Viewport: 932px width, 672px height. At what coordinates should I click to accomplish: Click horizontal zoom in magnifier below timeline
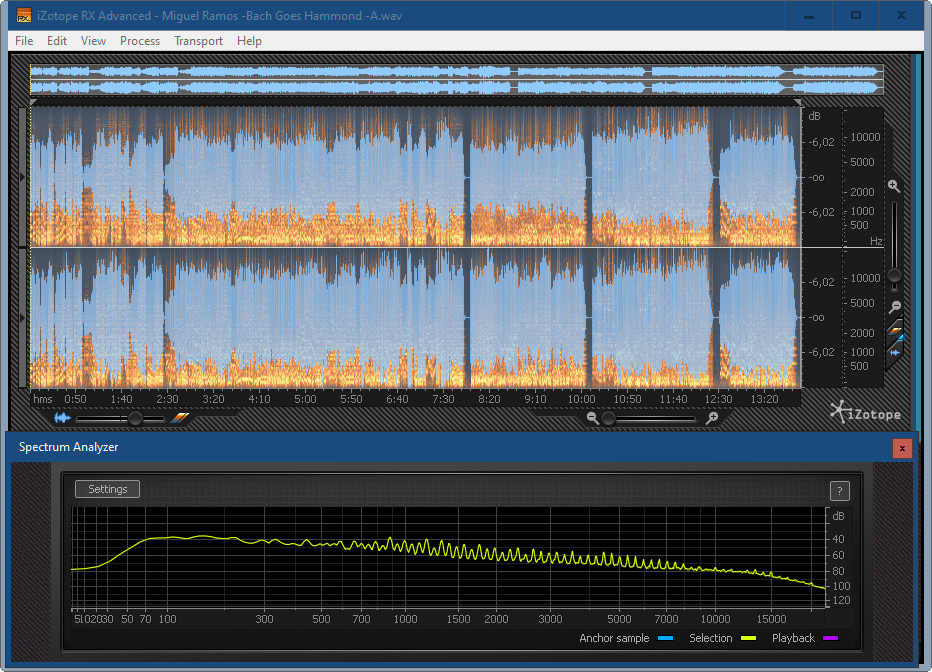(712, 418)
